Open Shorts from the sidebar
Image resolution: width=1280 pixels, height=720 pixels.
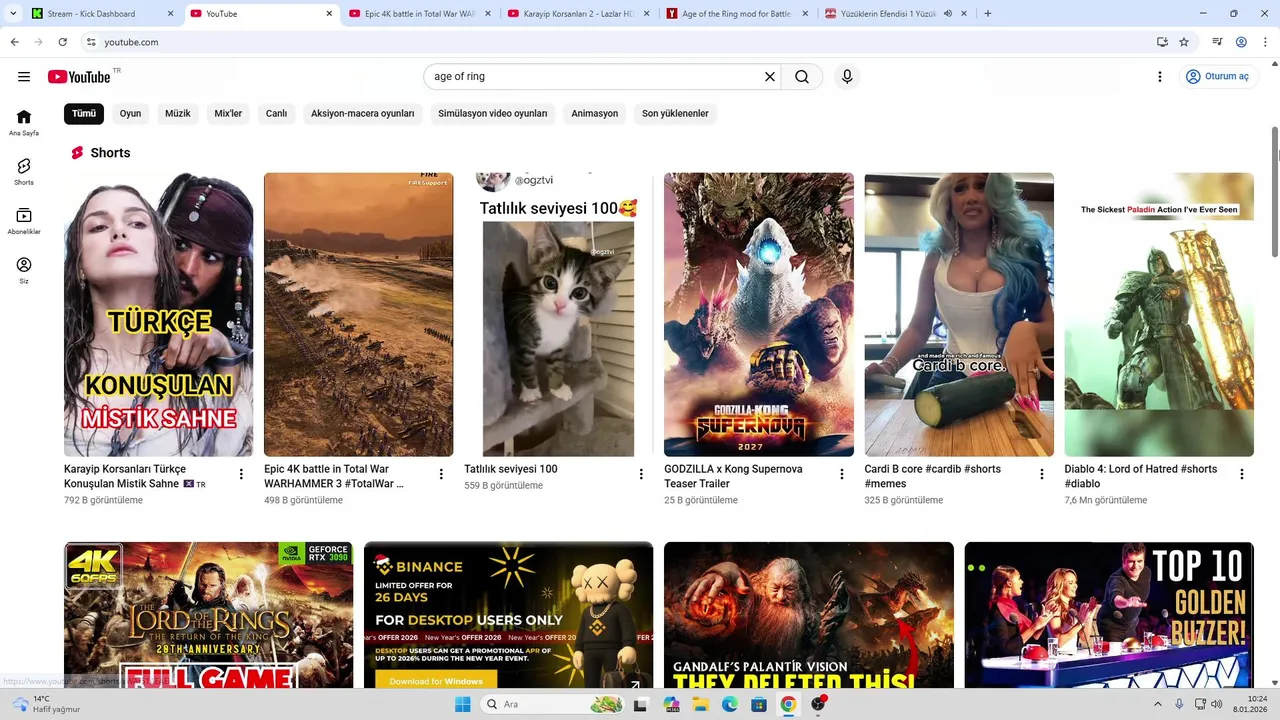click(24, 171)
